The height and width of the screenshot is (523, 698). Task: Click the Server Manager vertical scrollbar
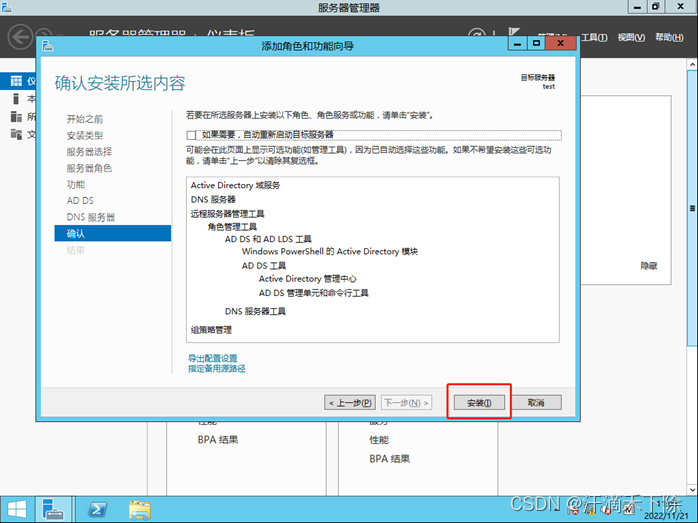pos(692,207)
